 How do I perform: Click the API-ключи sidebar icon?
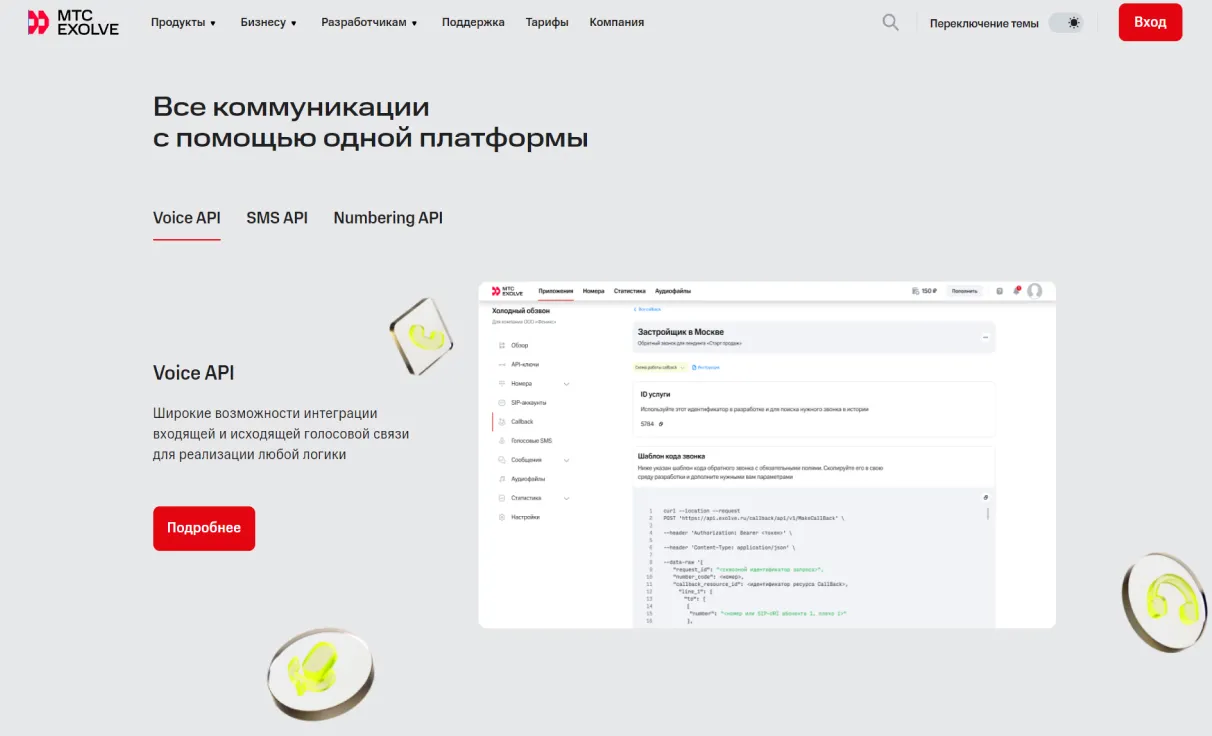pos(501,364)
